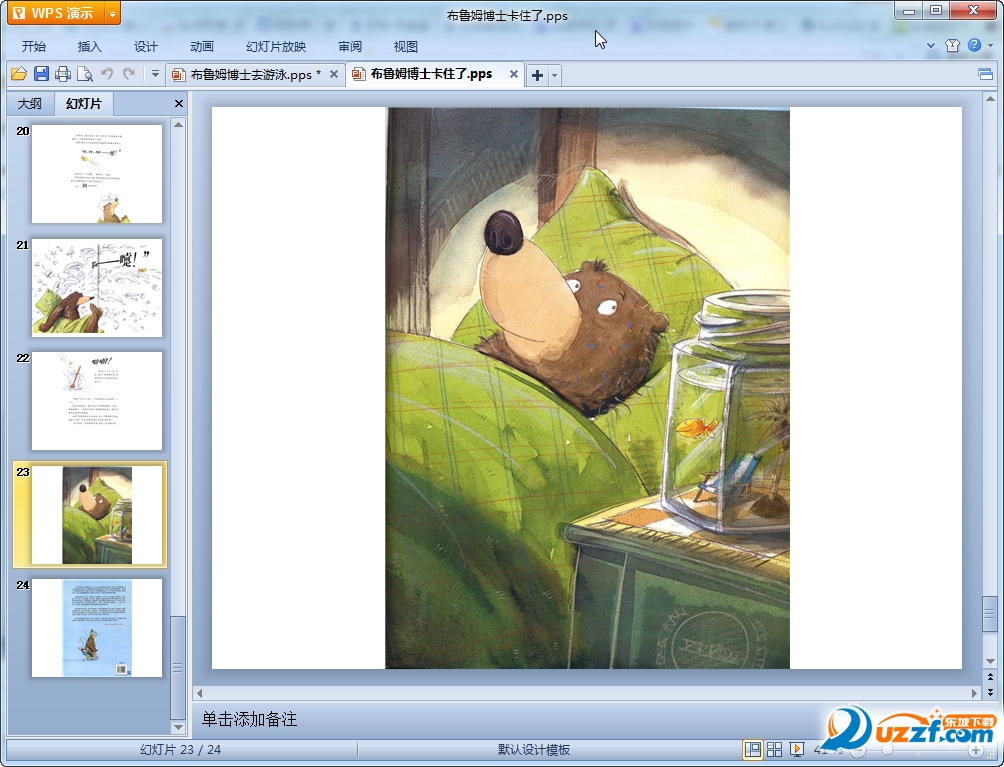Create a new document with the plus button

[537, 75]
